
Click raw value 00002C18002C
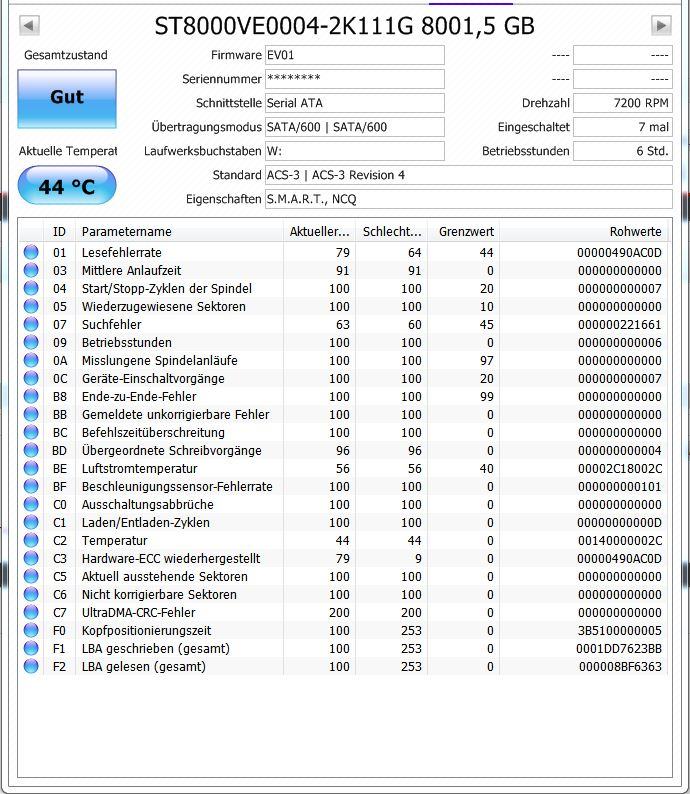[x=620, y=468]
